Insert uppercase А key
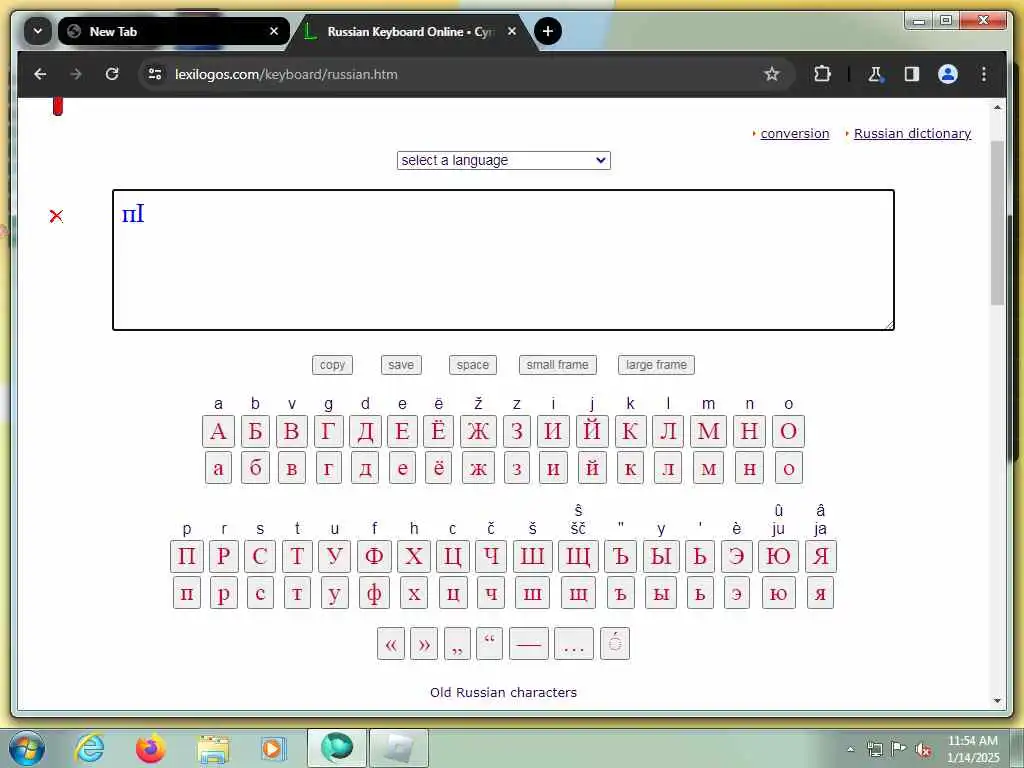The height and width of the screenshot is (768, 1024). [218, 431]
